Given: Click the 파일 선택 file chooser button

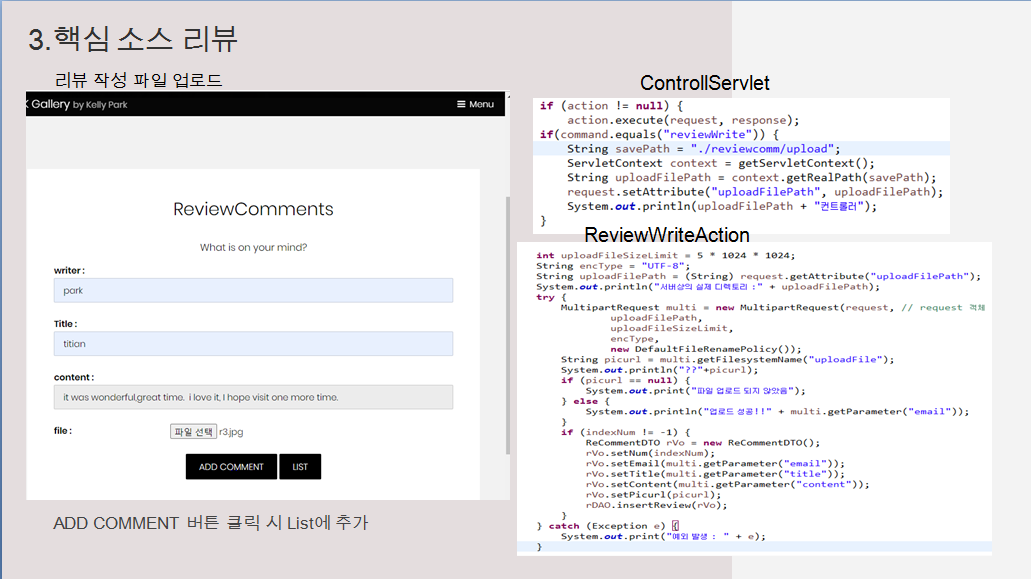Looking at the screenshot, I should pos(192,430).
